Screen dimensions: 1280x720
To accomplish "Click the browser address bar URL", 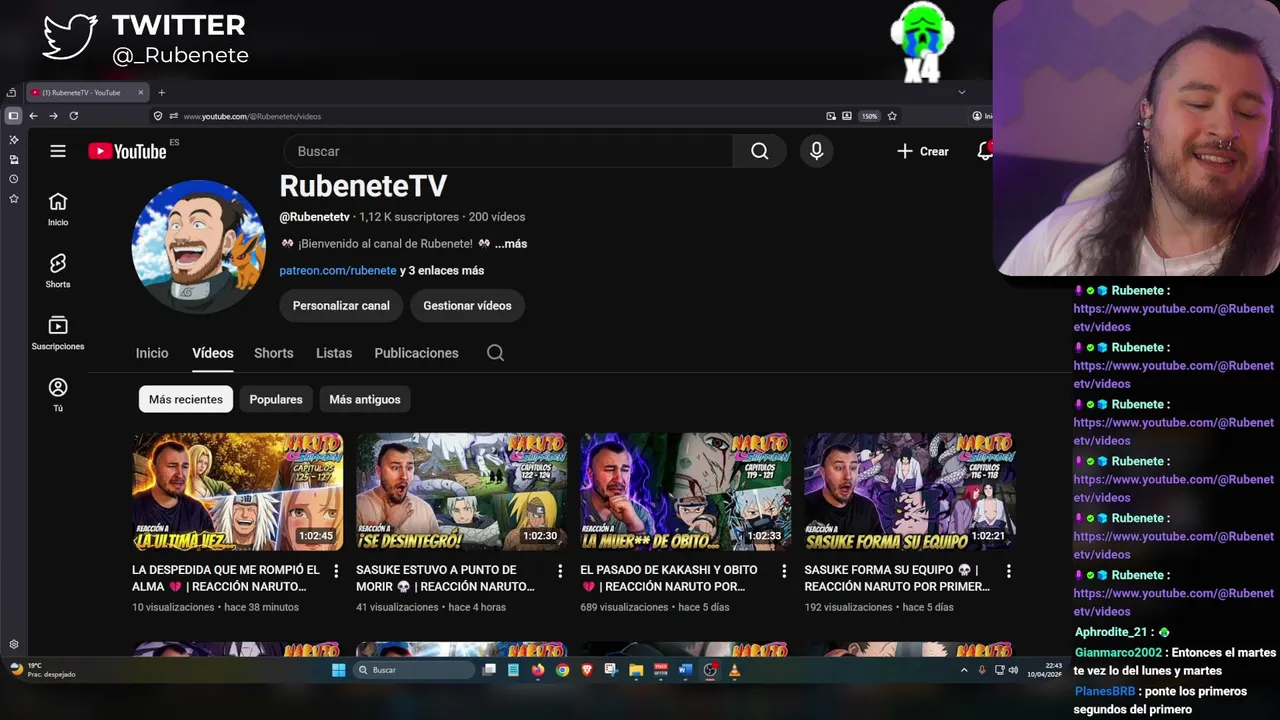I will click(252, 116).
